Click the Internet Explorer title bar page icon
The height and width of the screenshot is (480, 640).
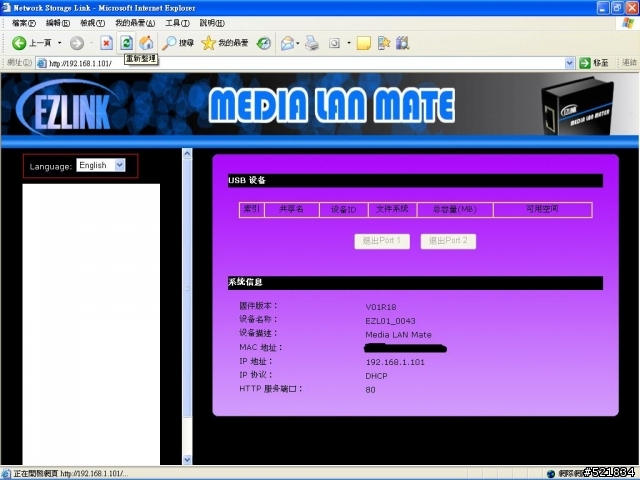click(x=6, y=7)
